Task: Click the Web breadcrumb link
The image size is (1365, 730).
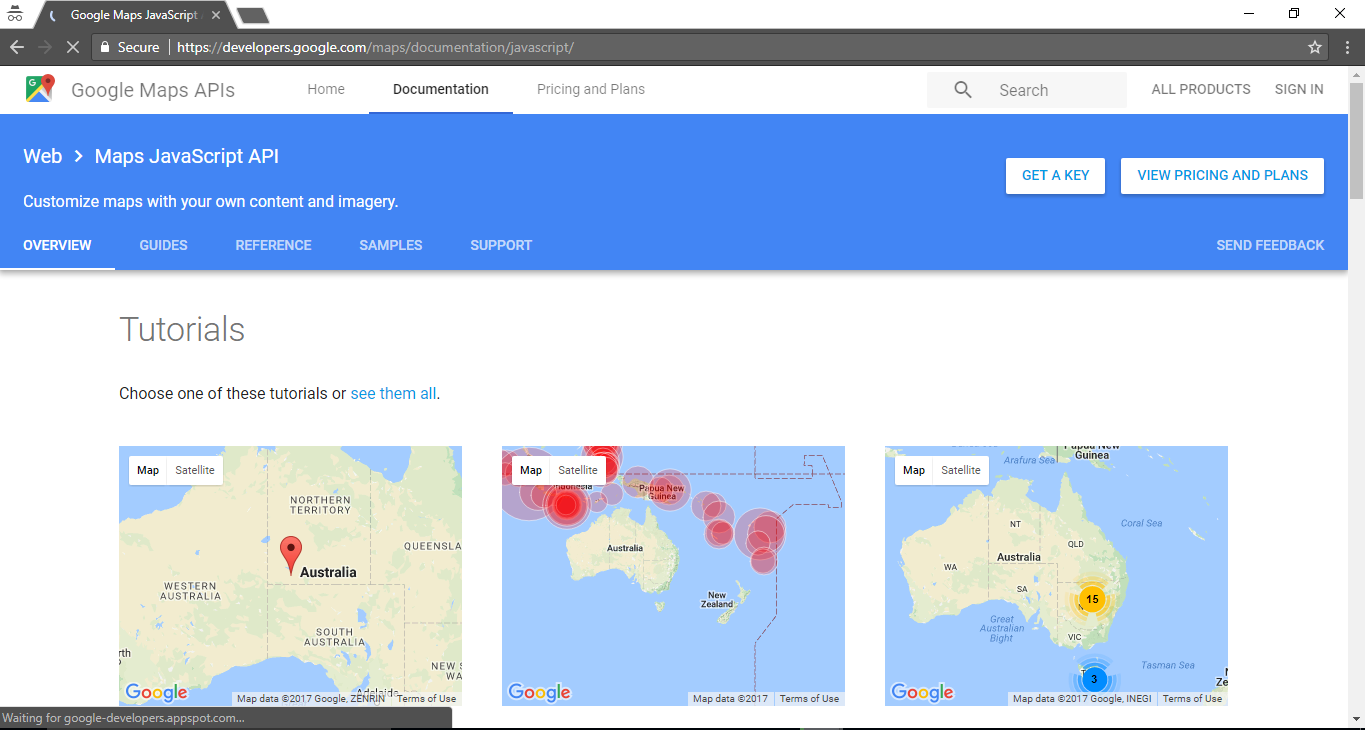Action: (43, 156)
